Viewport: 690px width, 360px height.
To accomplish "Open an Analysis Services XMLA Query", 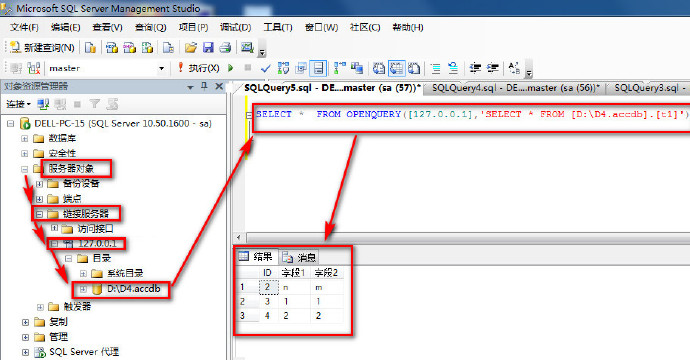I will tap(147, 48).
